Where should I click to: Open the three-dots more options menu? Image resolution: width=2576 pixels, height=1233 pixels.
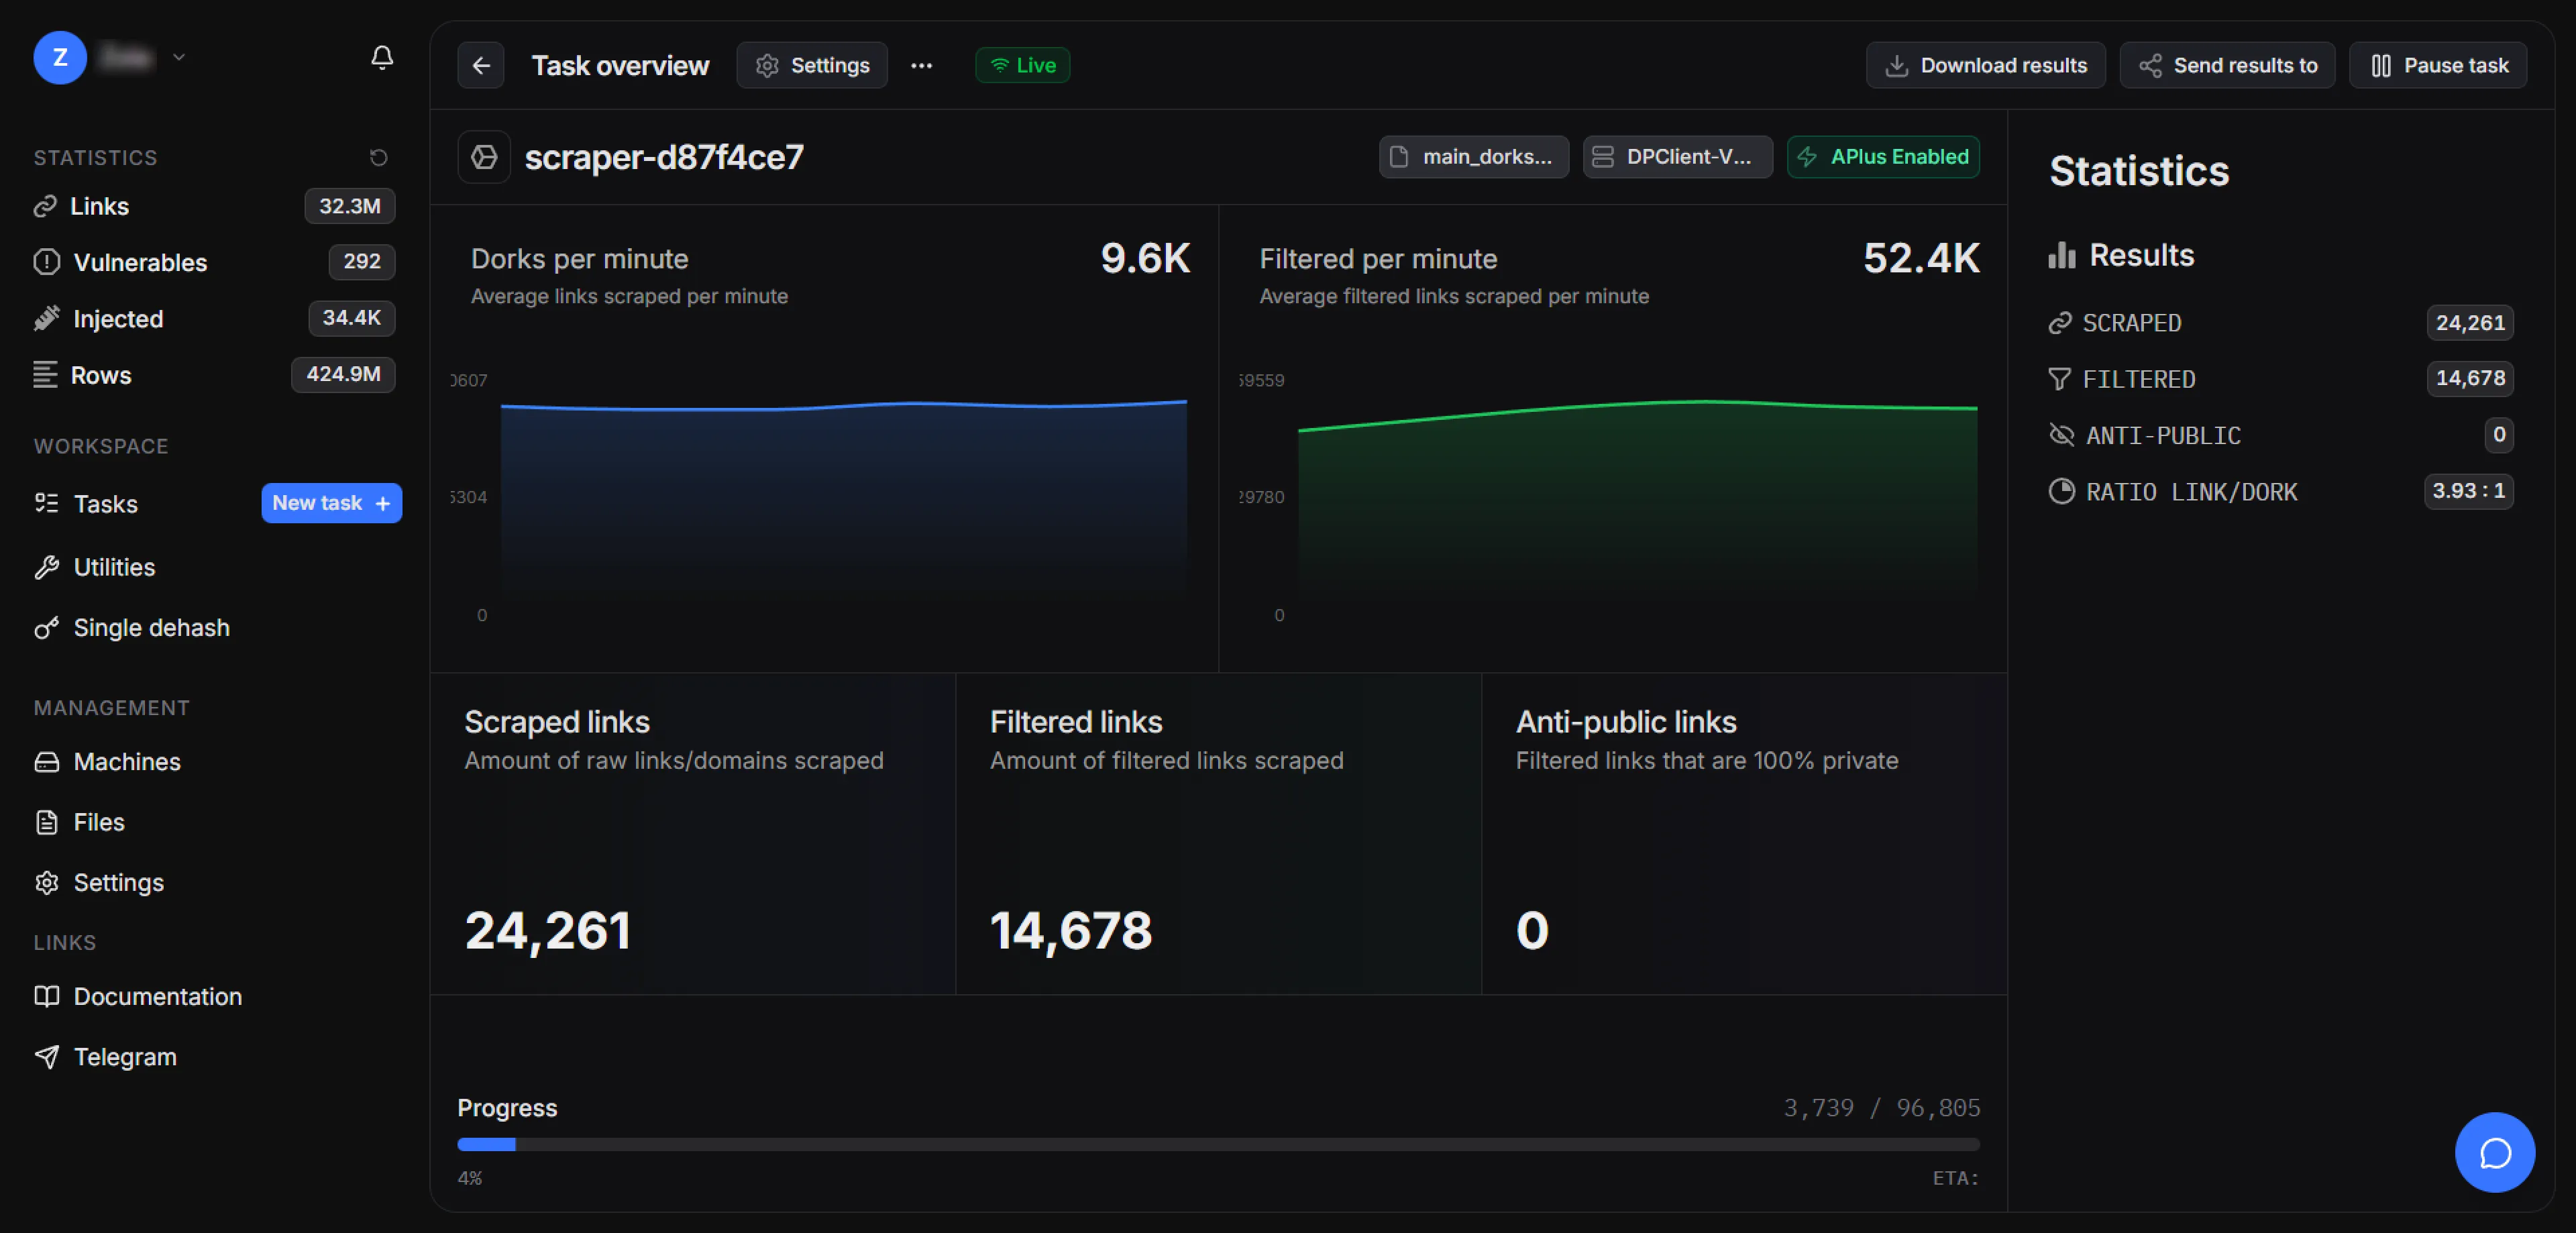click(x=921, y=66)
